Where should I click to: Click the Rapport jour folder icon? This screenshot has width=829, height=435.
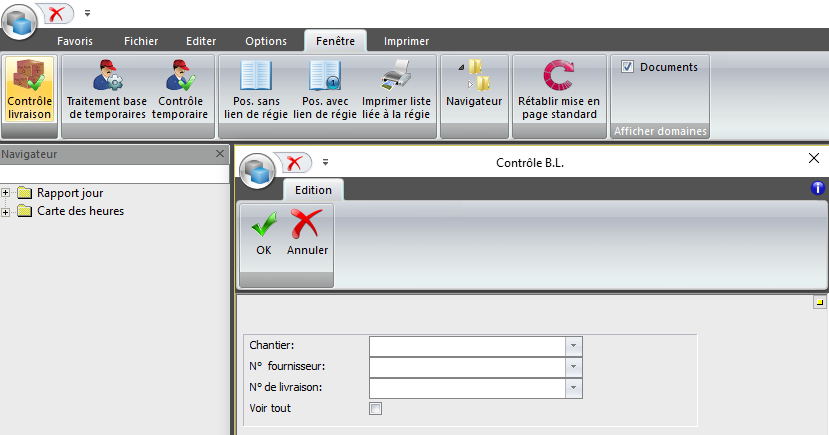[25, 193]
